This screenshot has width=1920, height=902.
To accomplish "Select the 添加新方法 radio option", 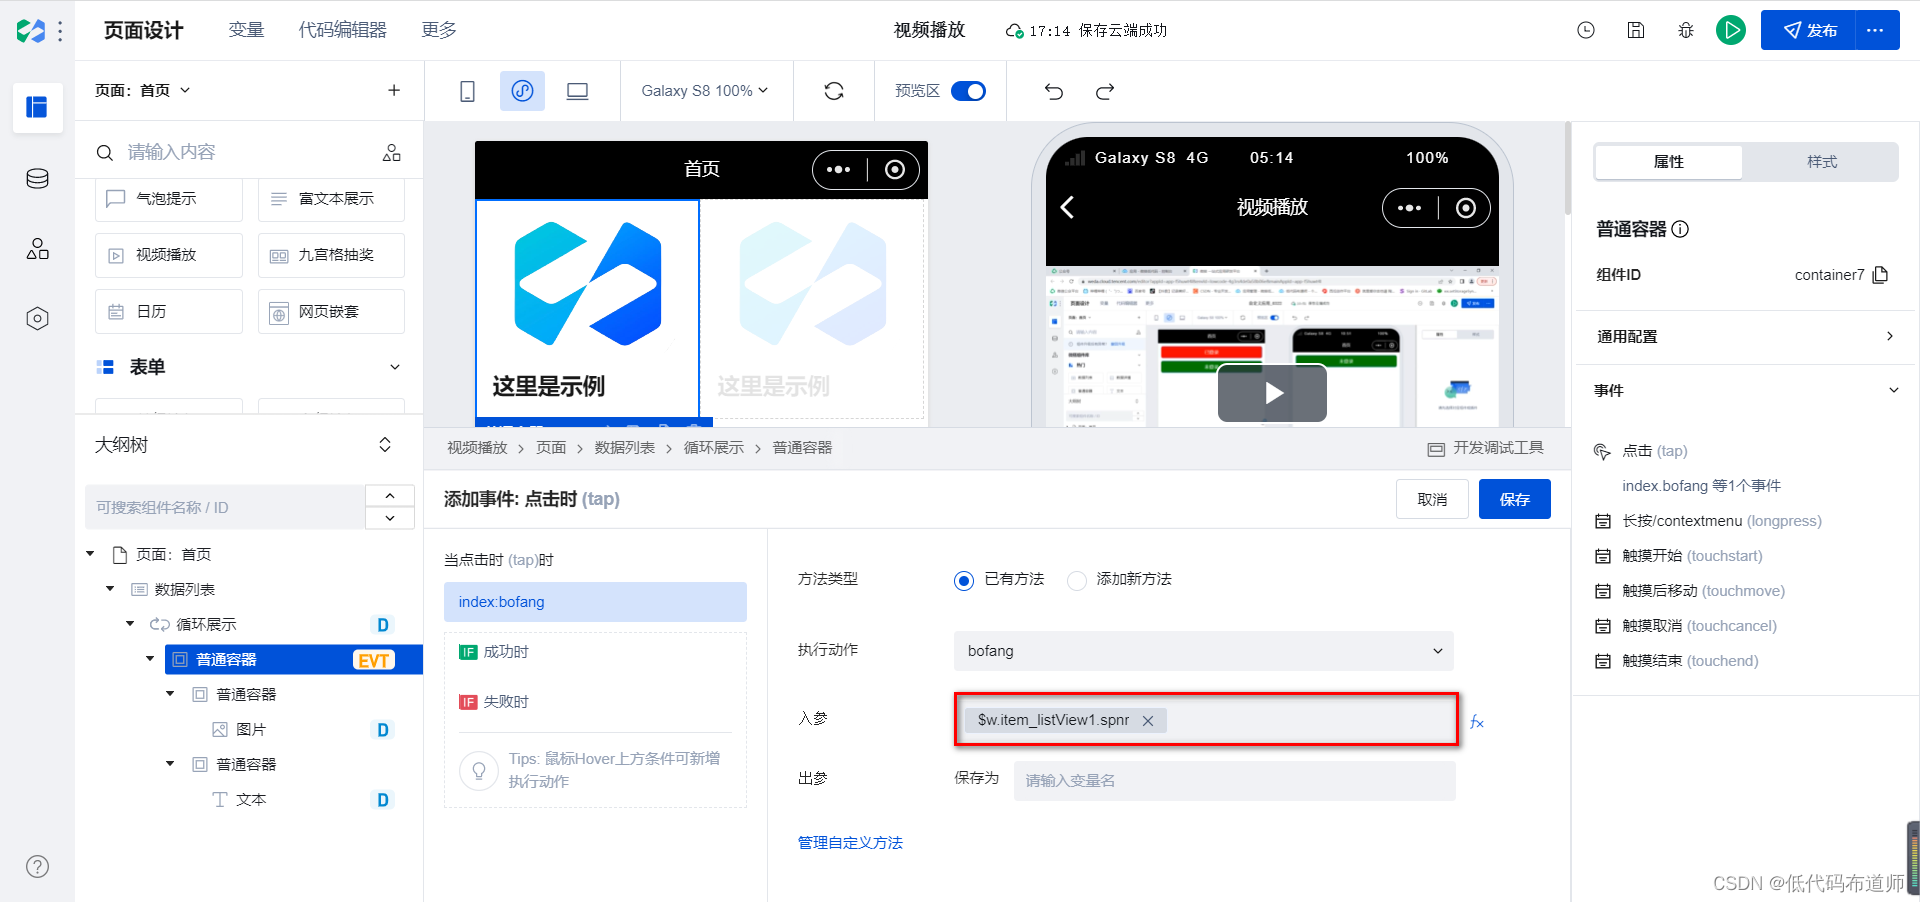I will tap(1077, 580).
